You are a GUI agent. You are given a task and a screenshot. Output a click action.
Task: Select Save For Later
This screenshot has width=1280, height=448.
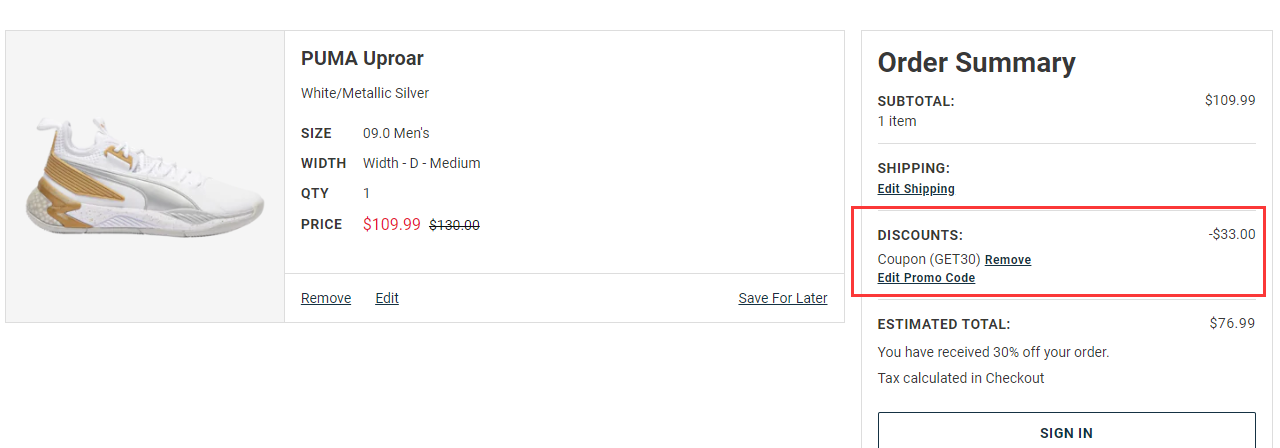782,298
